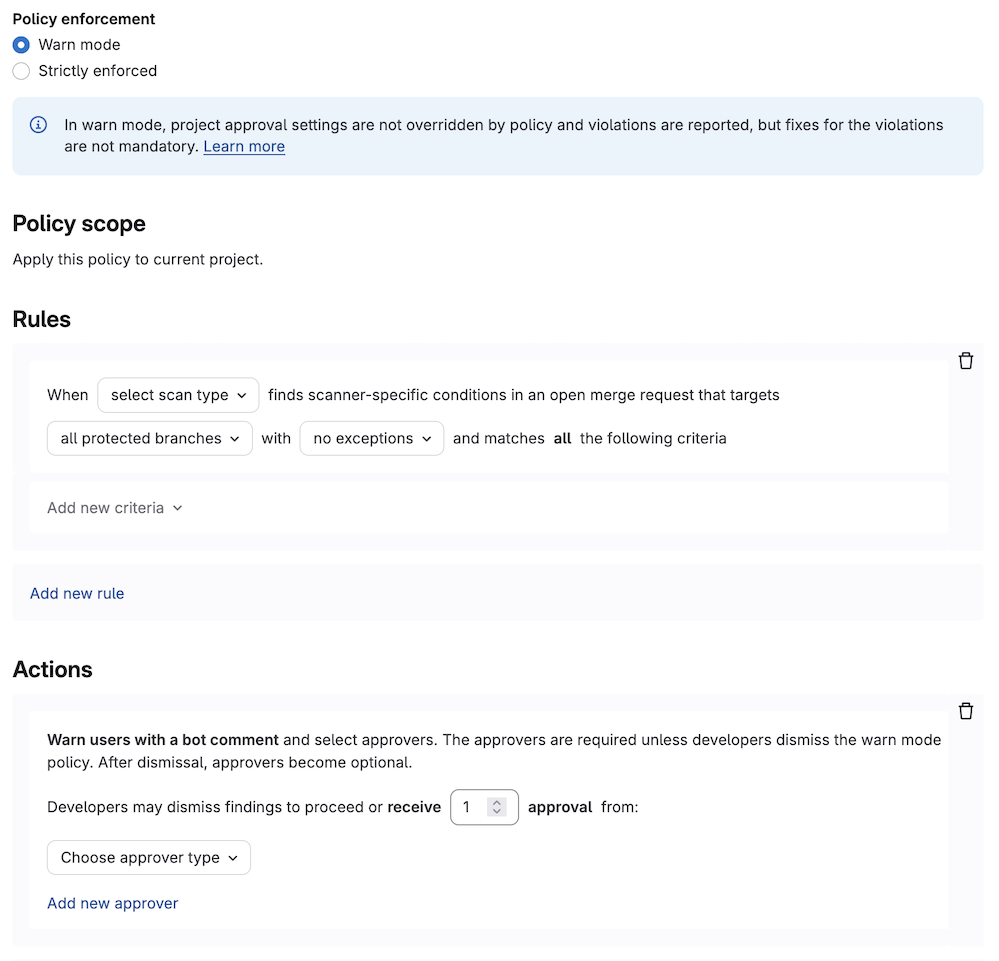Image resolution: width=999 pixels, height=961 pixels.
Task: Click Add new rule
Action: 77,593
